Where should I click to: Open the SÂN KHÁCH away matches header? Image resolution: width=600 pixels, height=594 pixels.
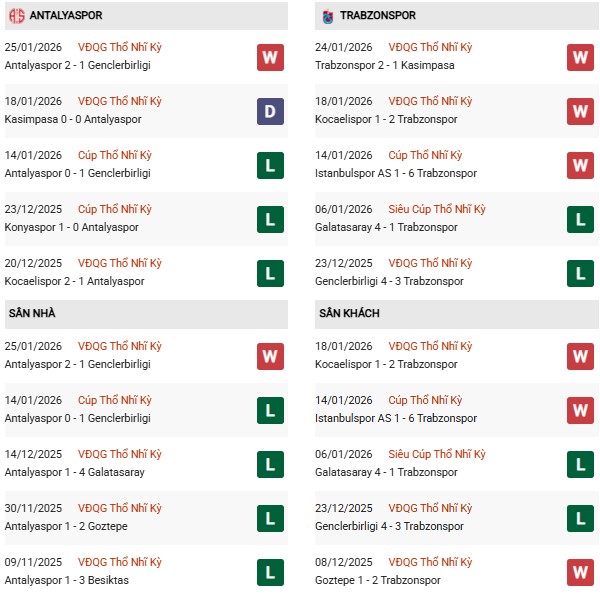351,314
